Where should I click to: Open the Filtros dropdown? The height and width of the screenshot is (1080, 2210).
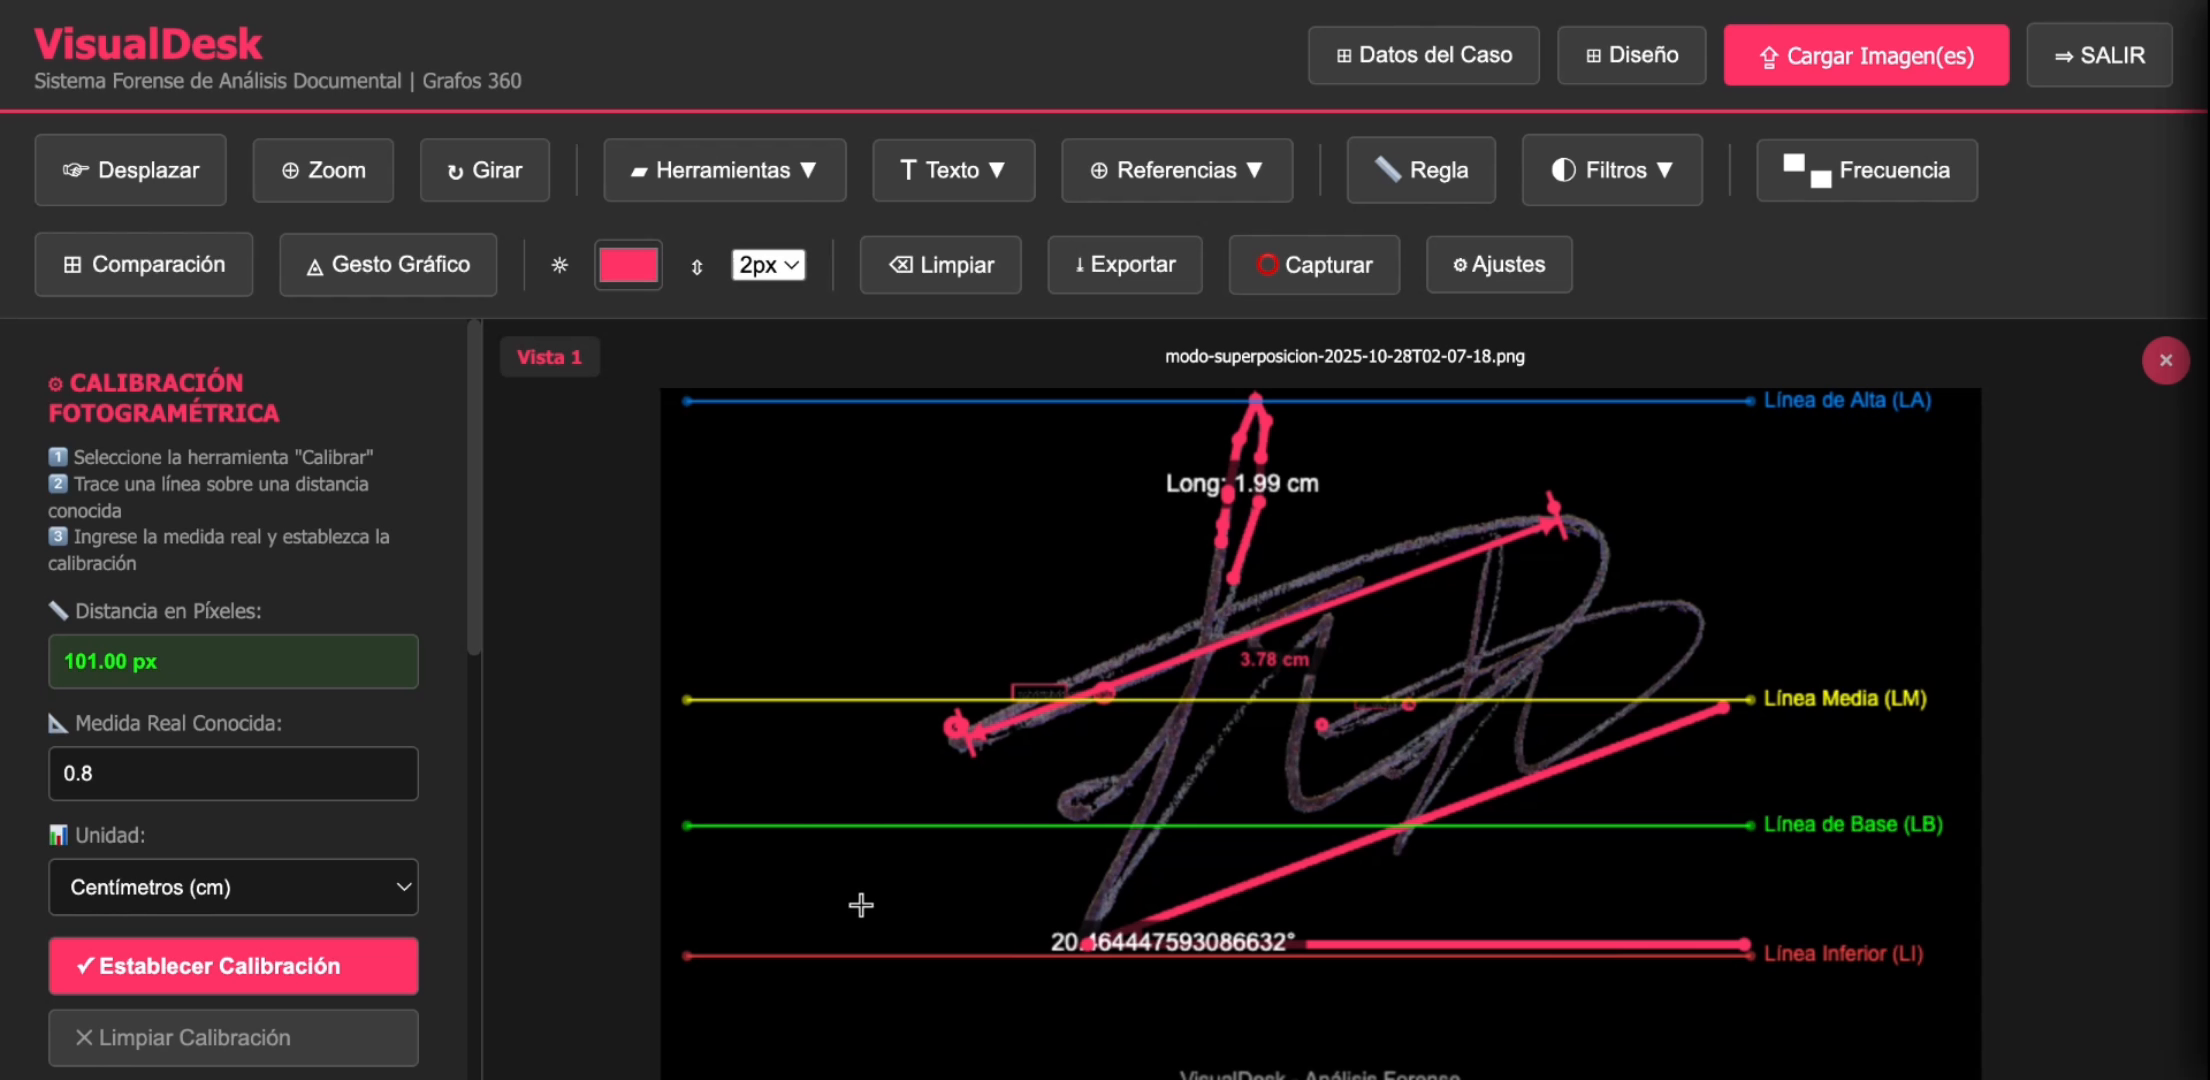point(1611,170)
